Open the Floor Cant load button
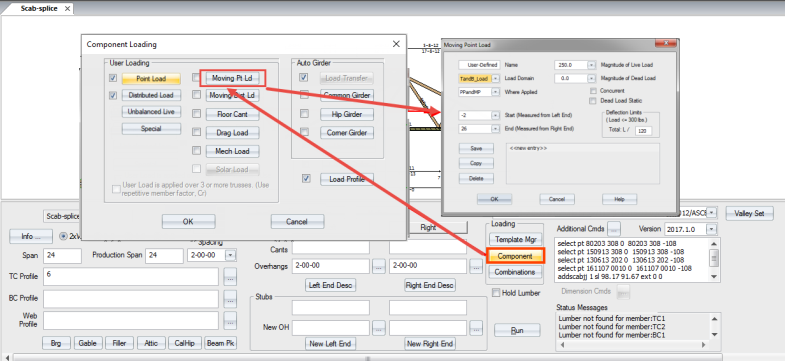Screen dimensions: 785x361 [232, 114]
